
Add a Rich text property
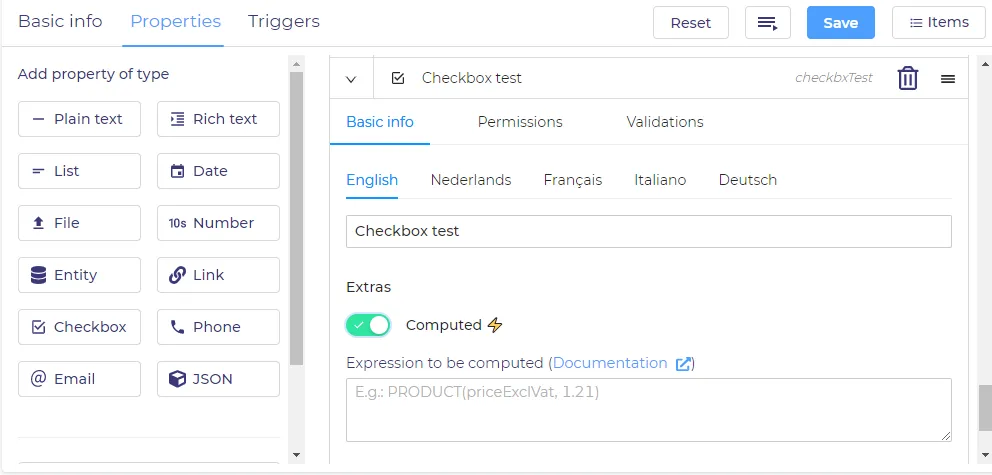218,119
